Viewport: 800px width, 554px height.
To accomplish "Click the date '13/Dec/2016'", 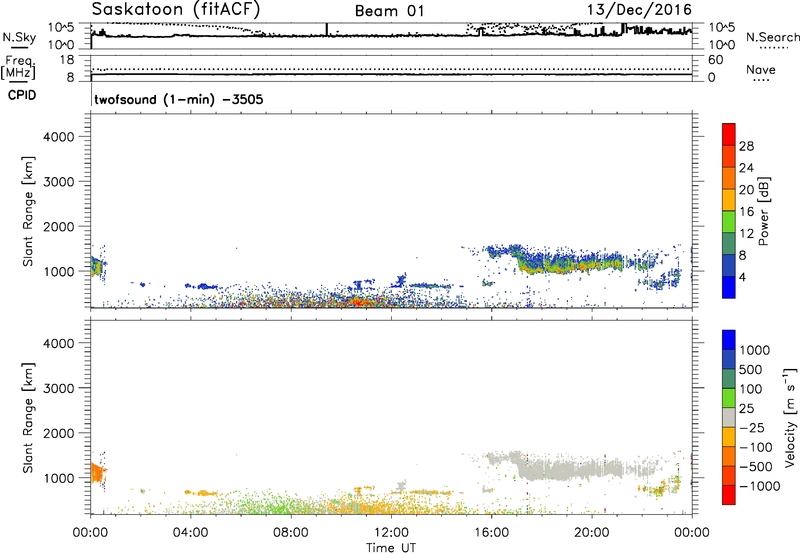I will click(x=639, y=10).
